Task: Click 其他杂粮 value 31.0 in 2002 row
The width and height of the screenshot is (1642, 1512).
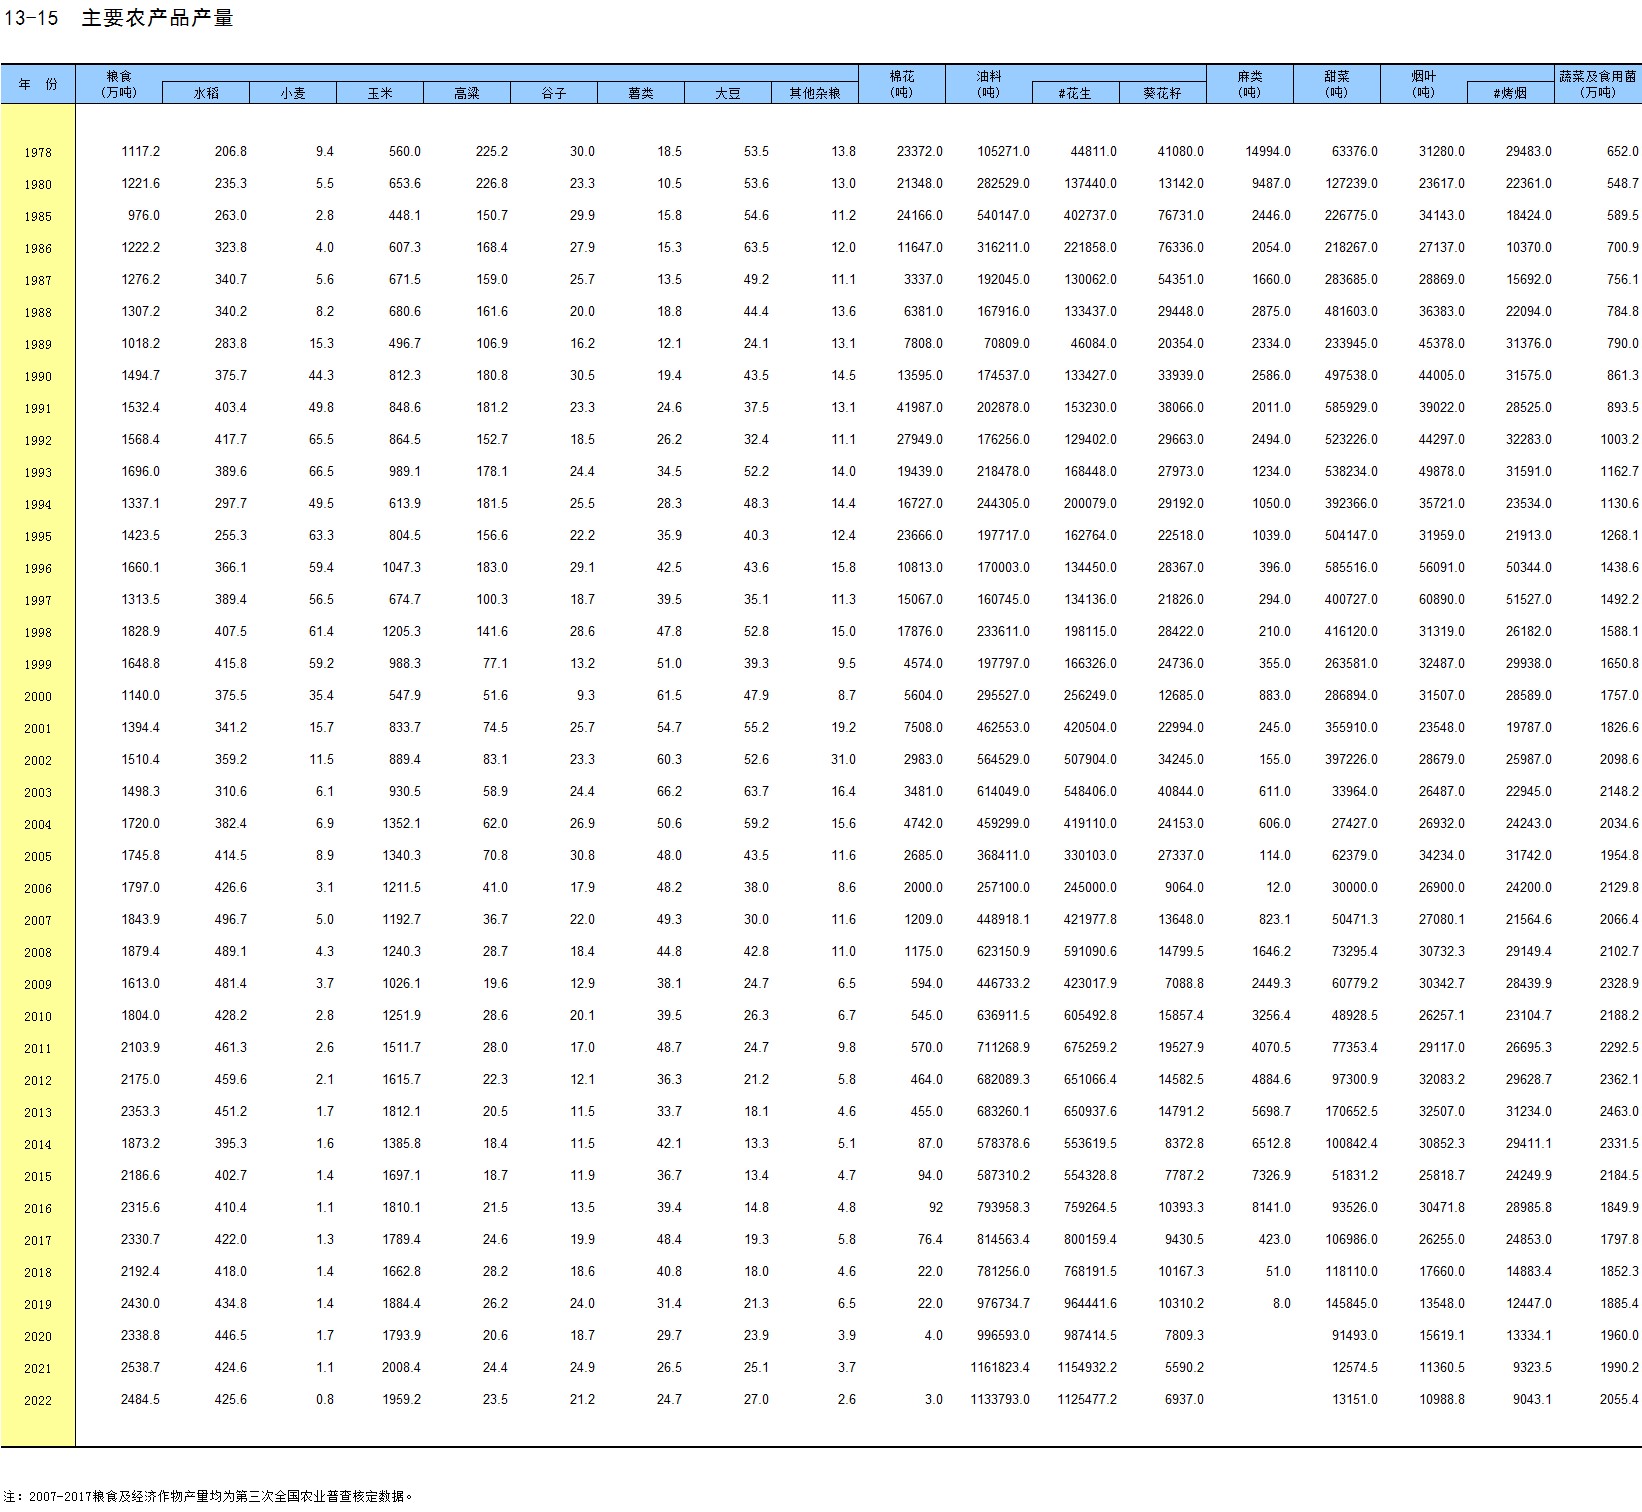Action: (844, 760)
